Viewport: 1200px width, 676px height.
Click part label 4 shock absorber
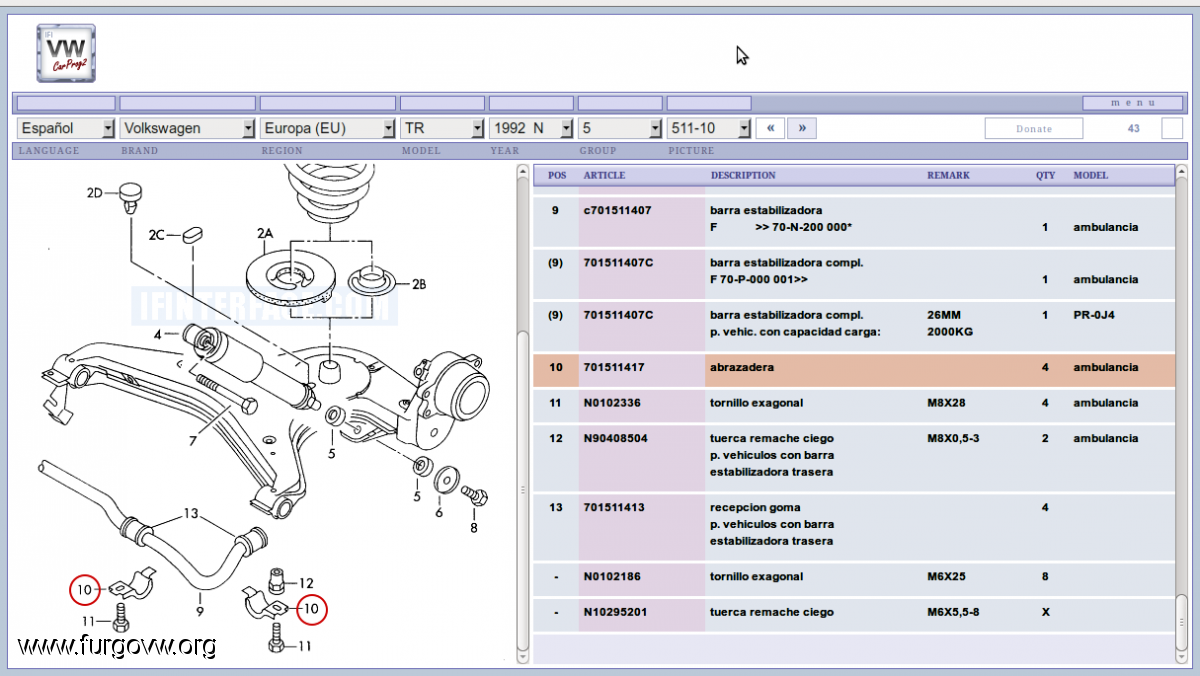click(x=158, y=334)
